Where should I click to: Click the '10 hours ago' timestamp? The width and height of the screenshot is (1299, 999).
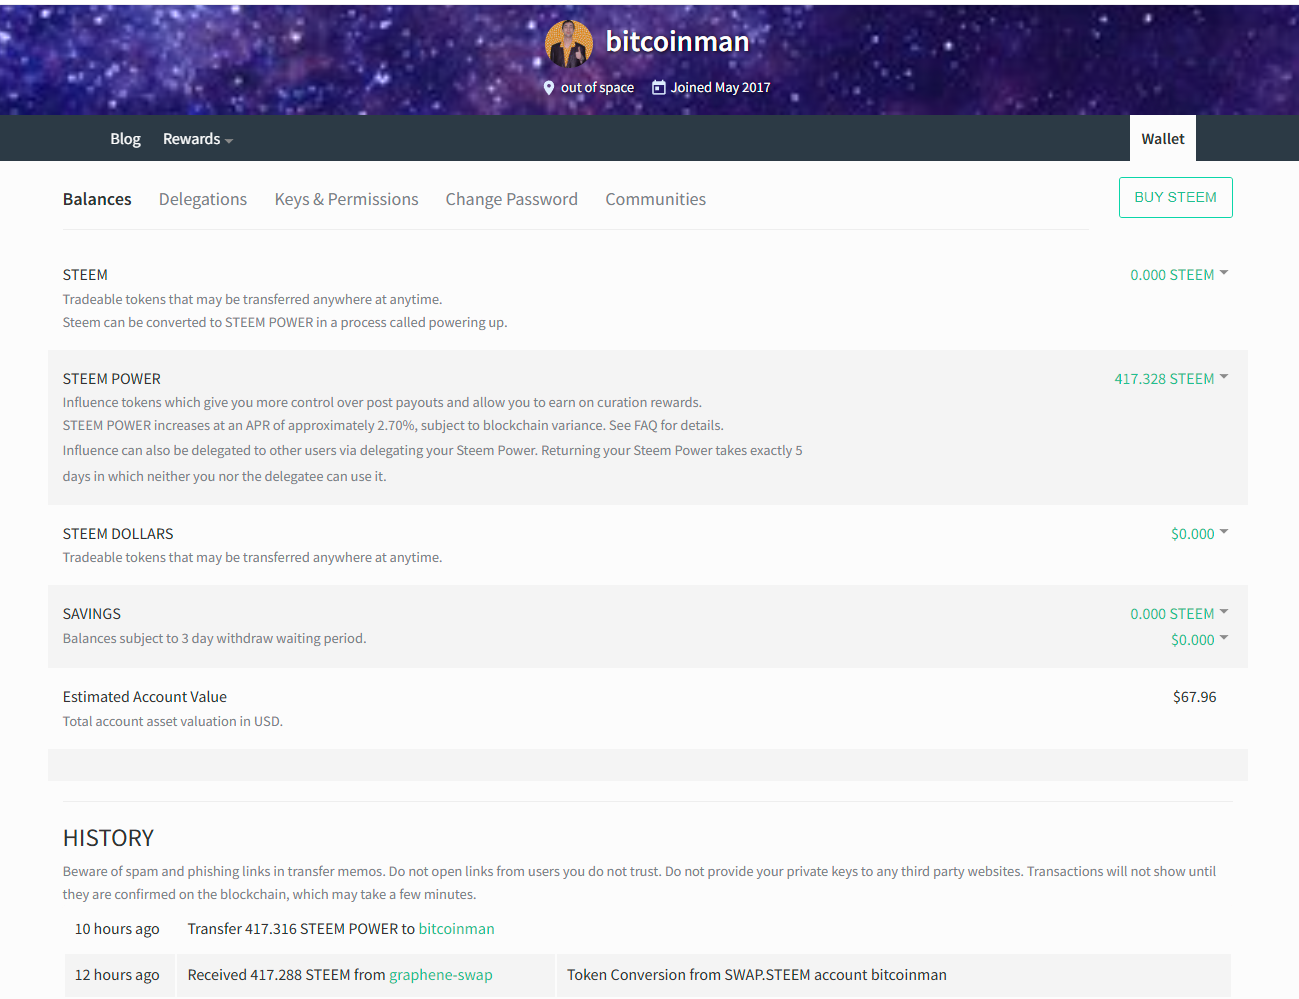click(x=117, y=929)
